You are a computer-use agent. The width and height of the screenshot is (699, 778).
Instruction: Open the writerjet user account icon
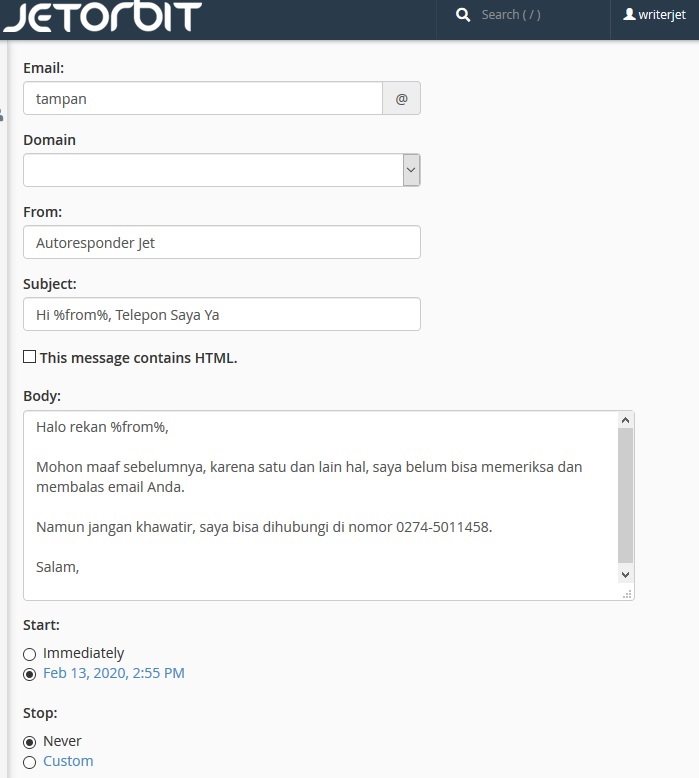(629, 14)
